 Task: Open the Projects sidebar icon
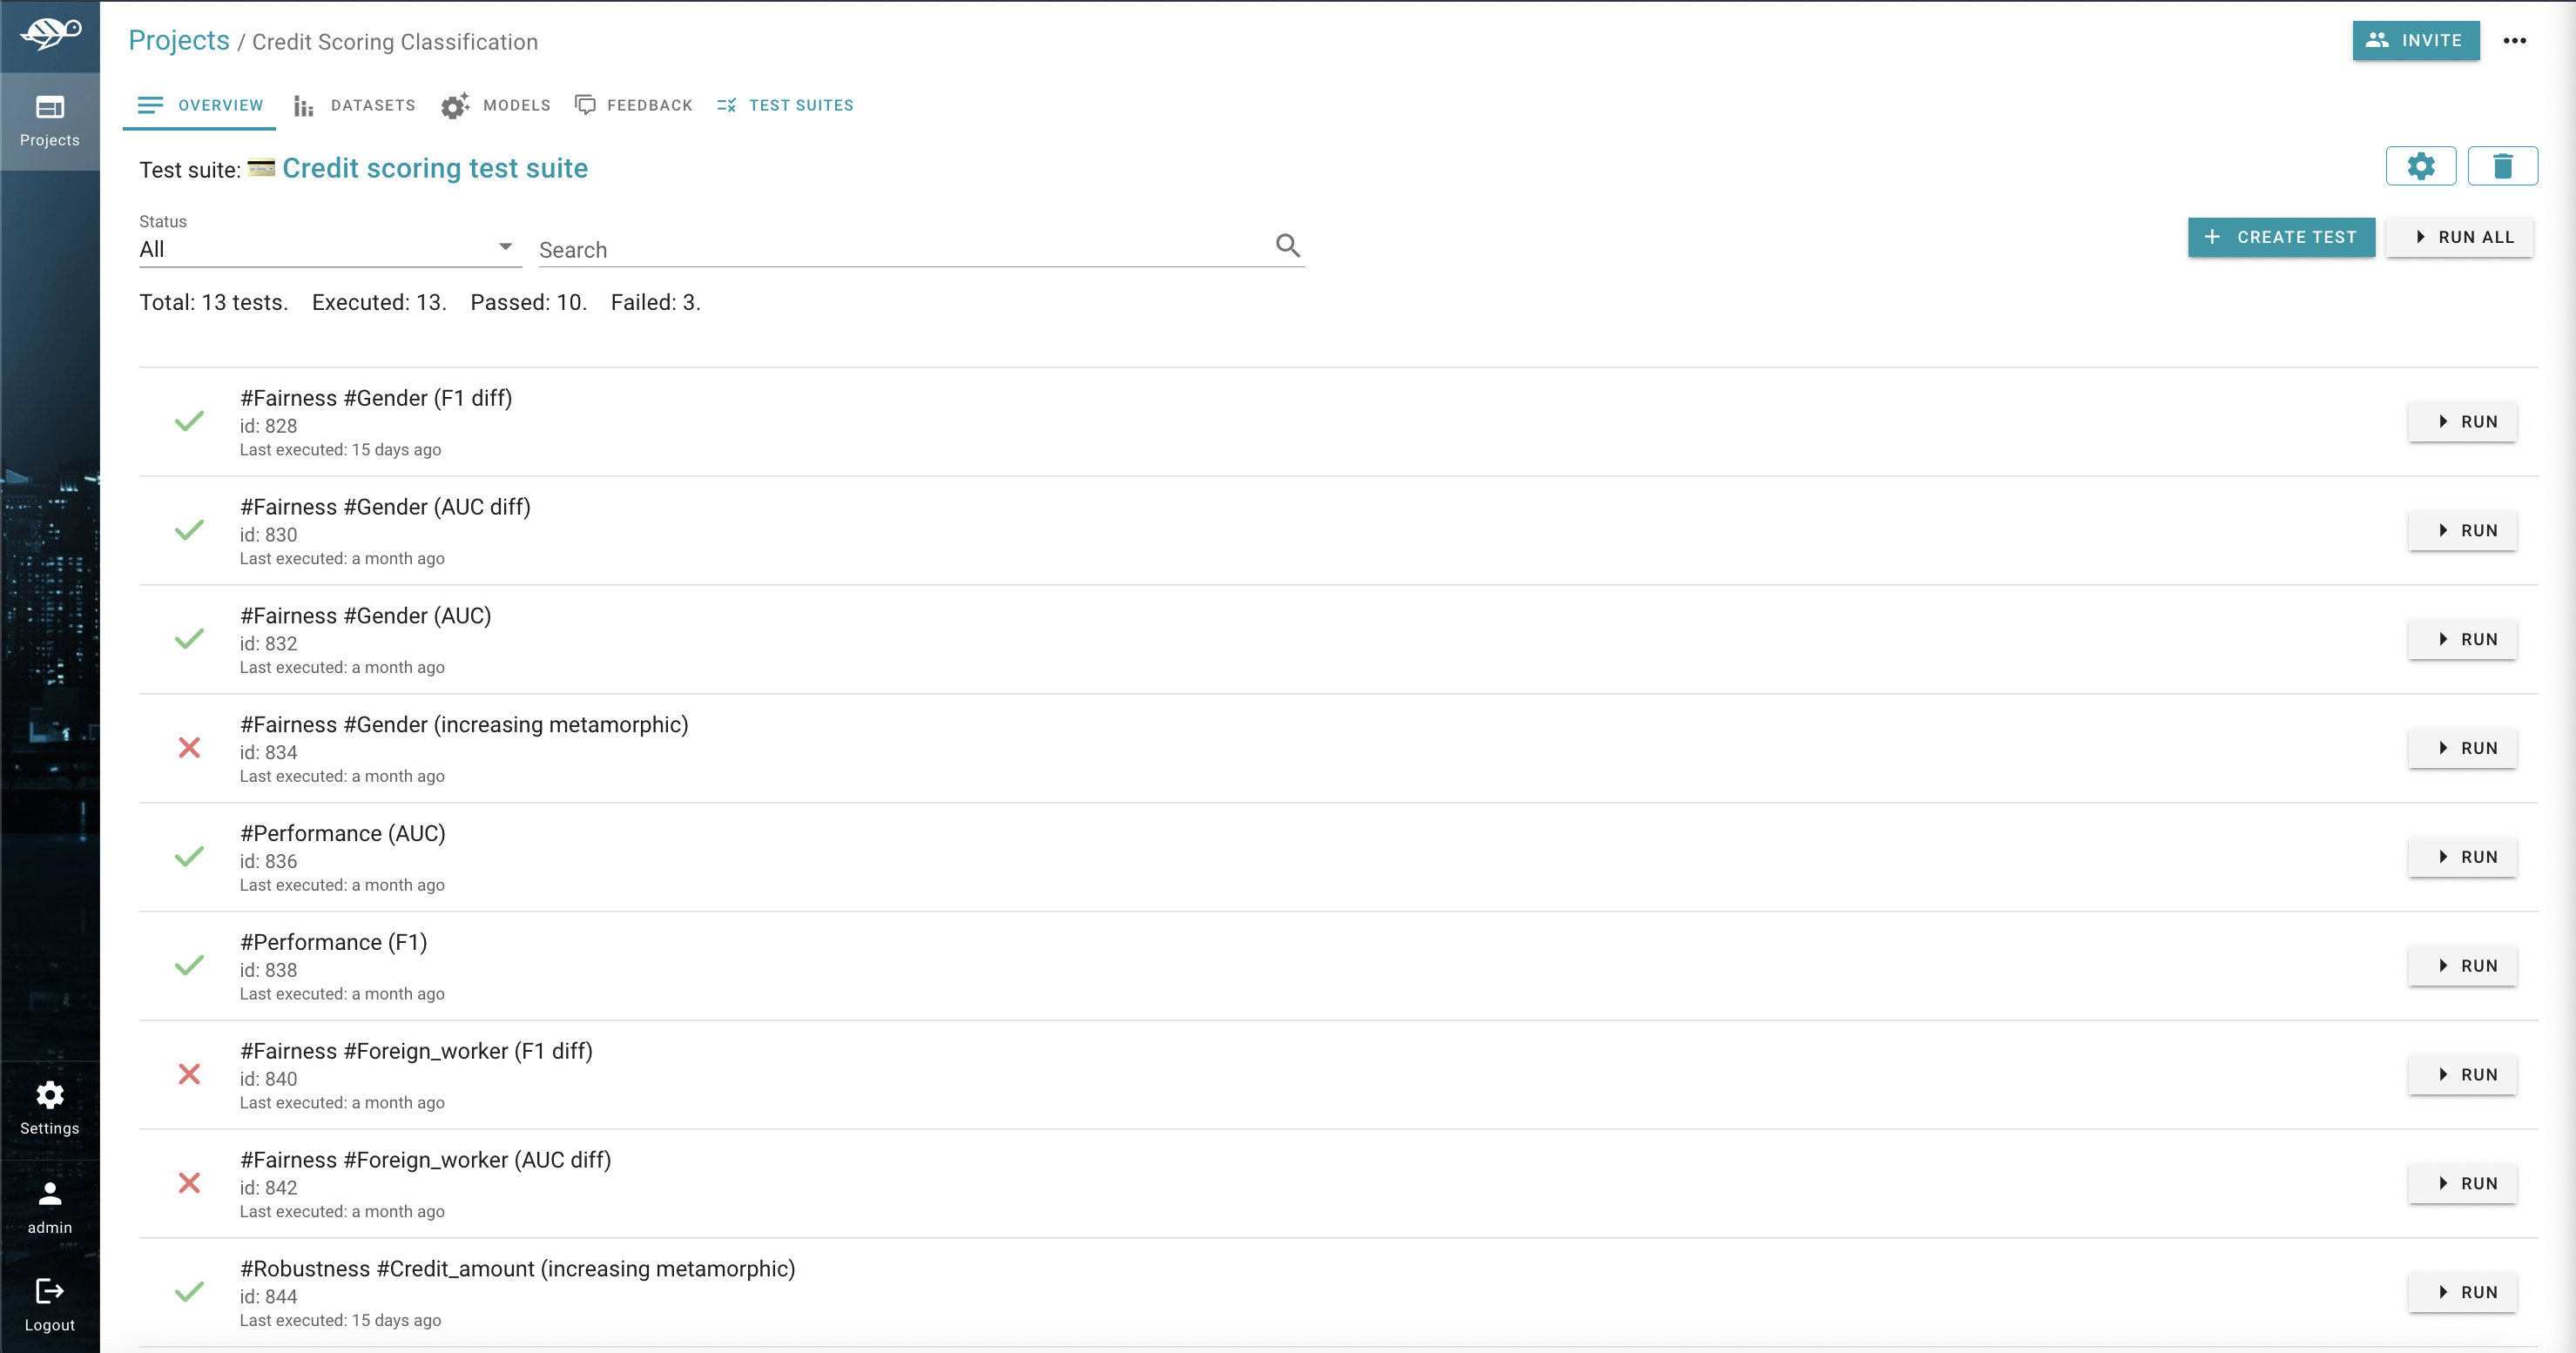[50, 120]
